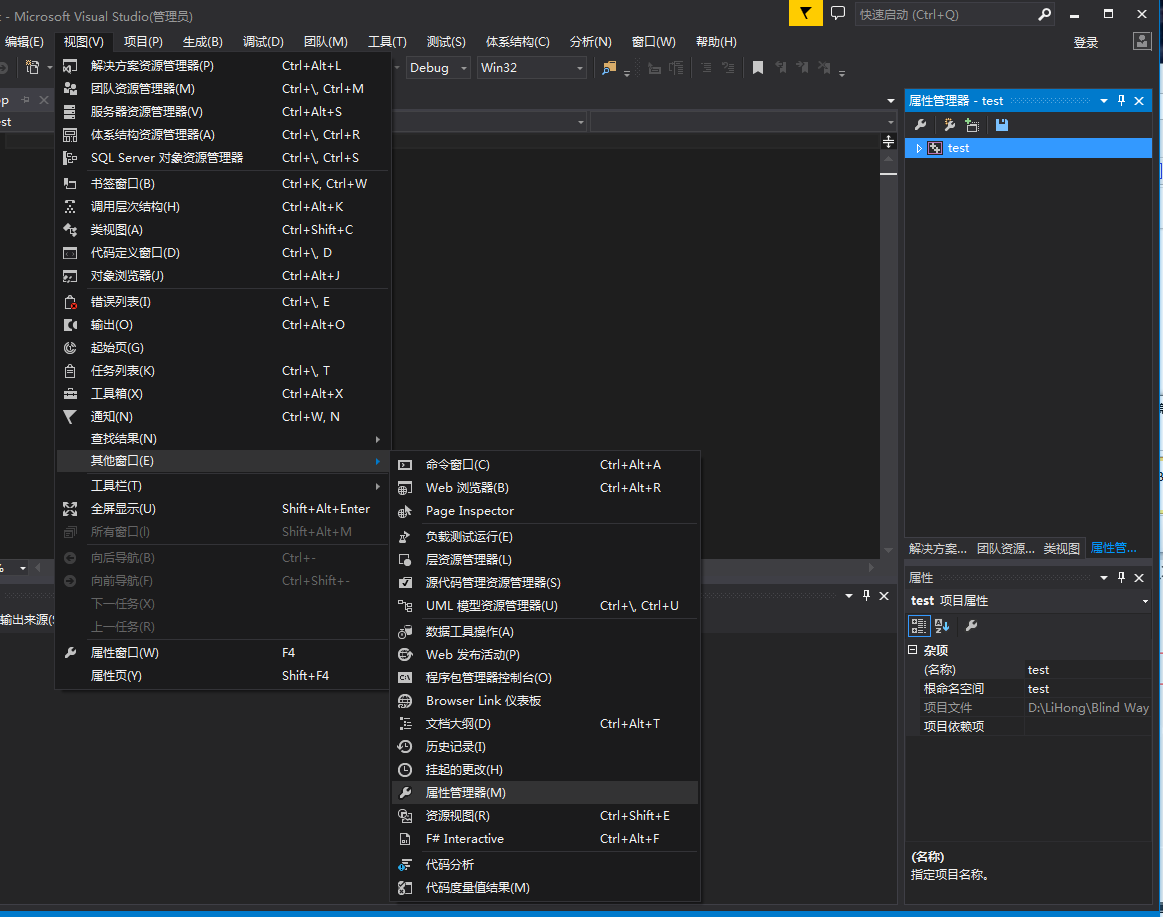
Task: Click the 代码分析 icon
Action: (405, 865)
